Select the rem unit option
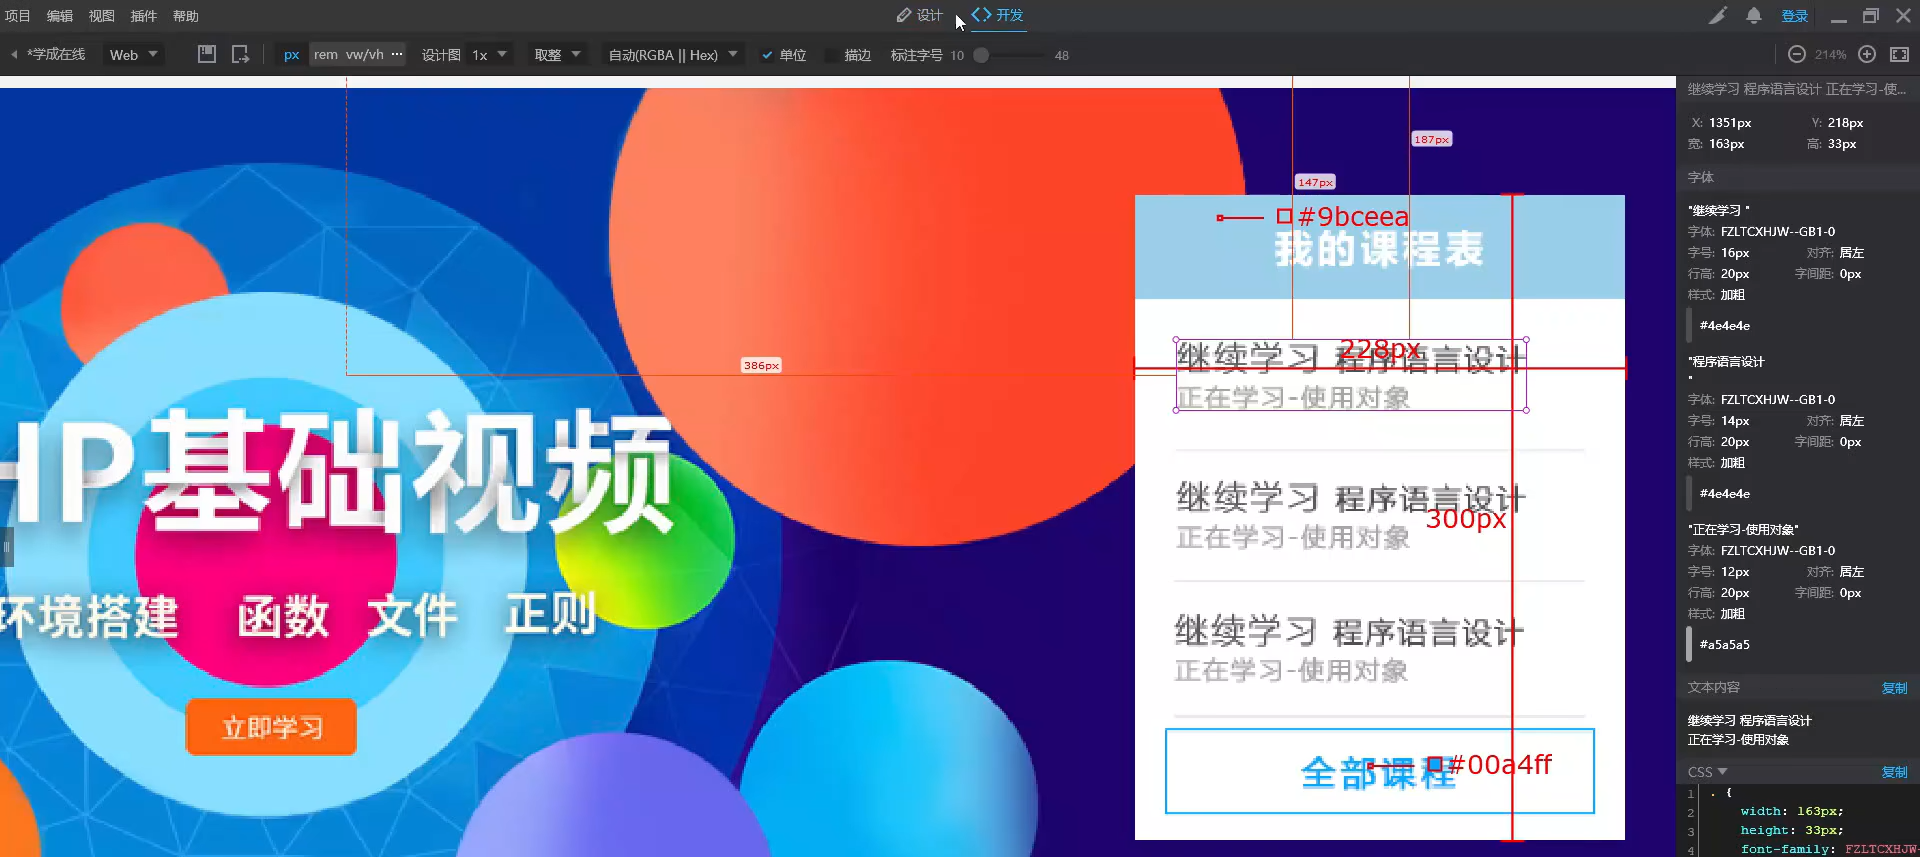The image size is (1920, 857). pos(326,55)
